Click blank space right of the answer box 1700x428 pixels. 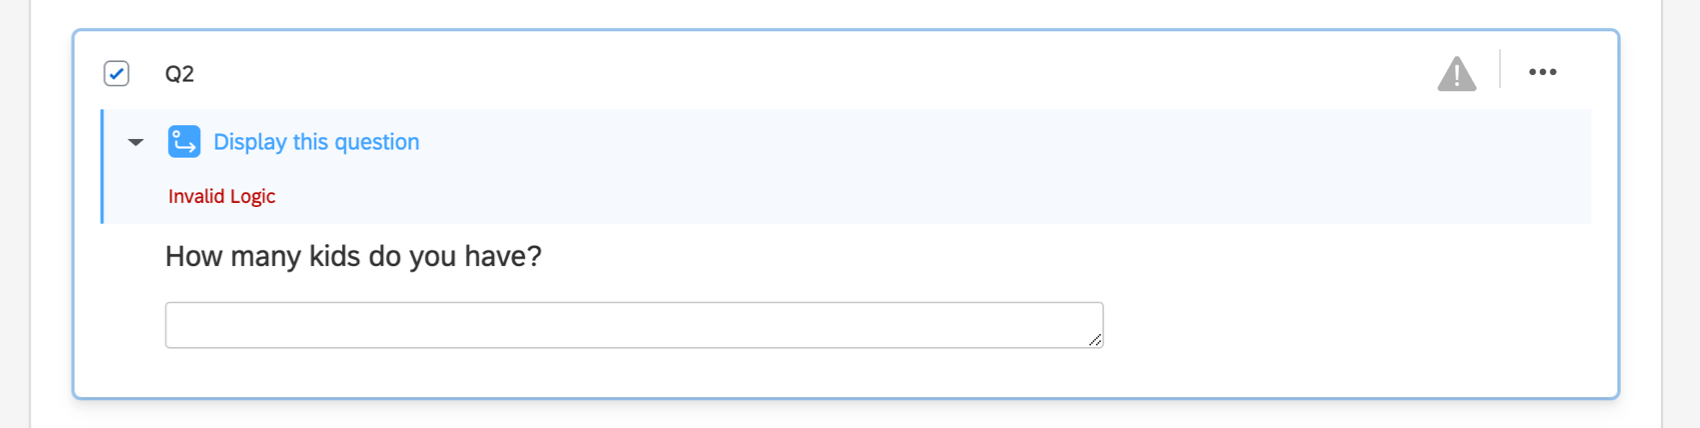tap(1350, 325)
